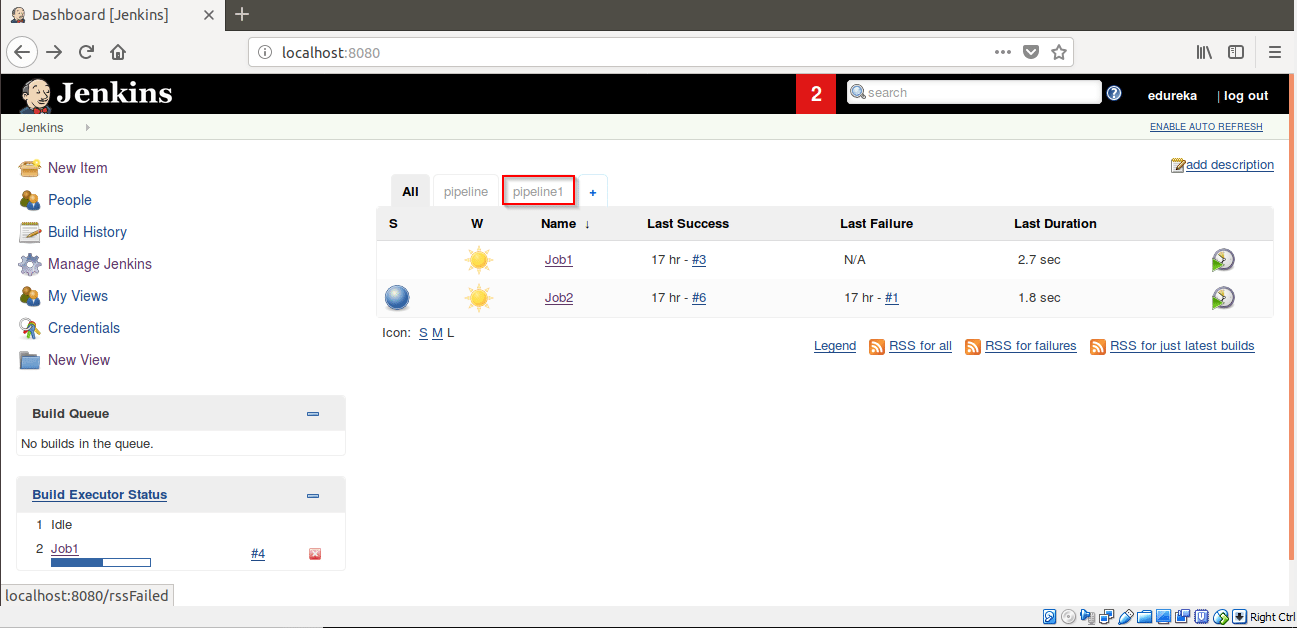This screenshot has height=628, width=1297.
Task: Cancel the running Job1 build
Action: coord(314,553)
